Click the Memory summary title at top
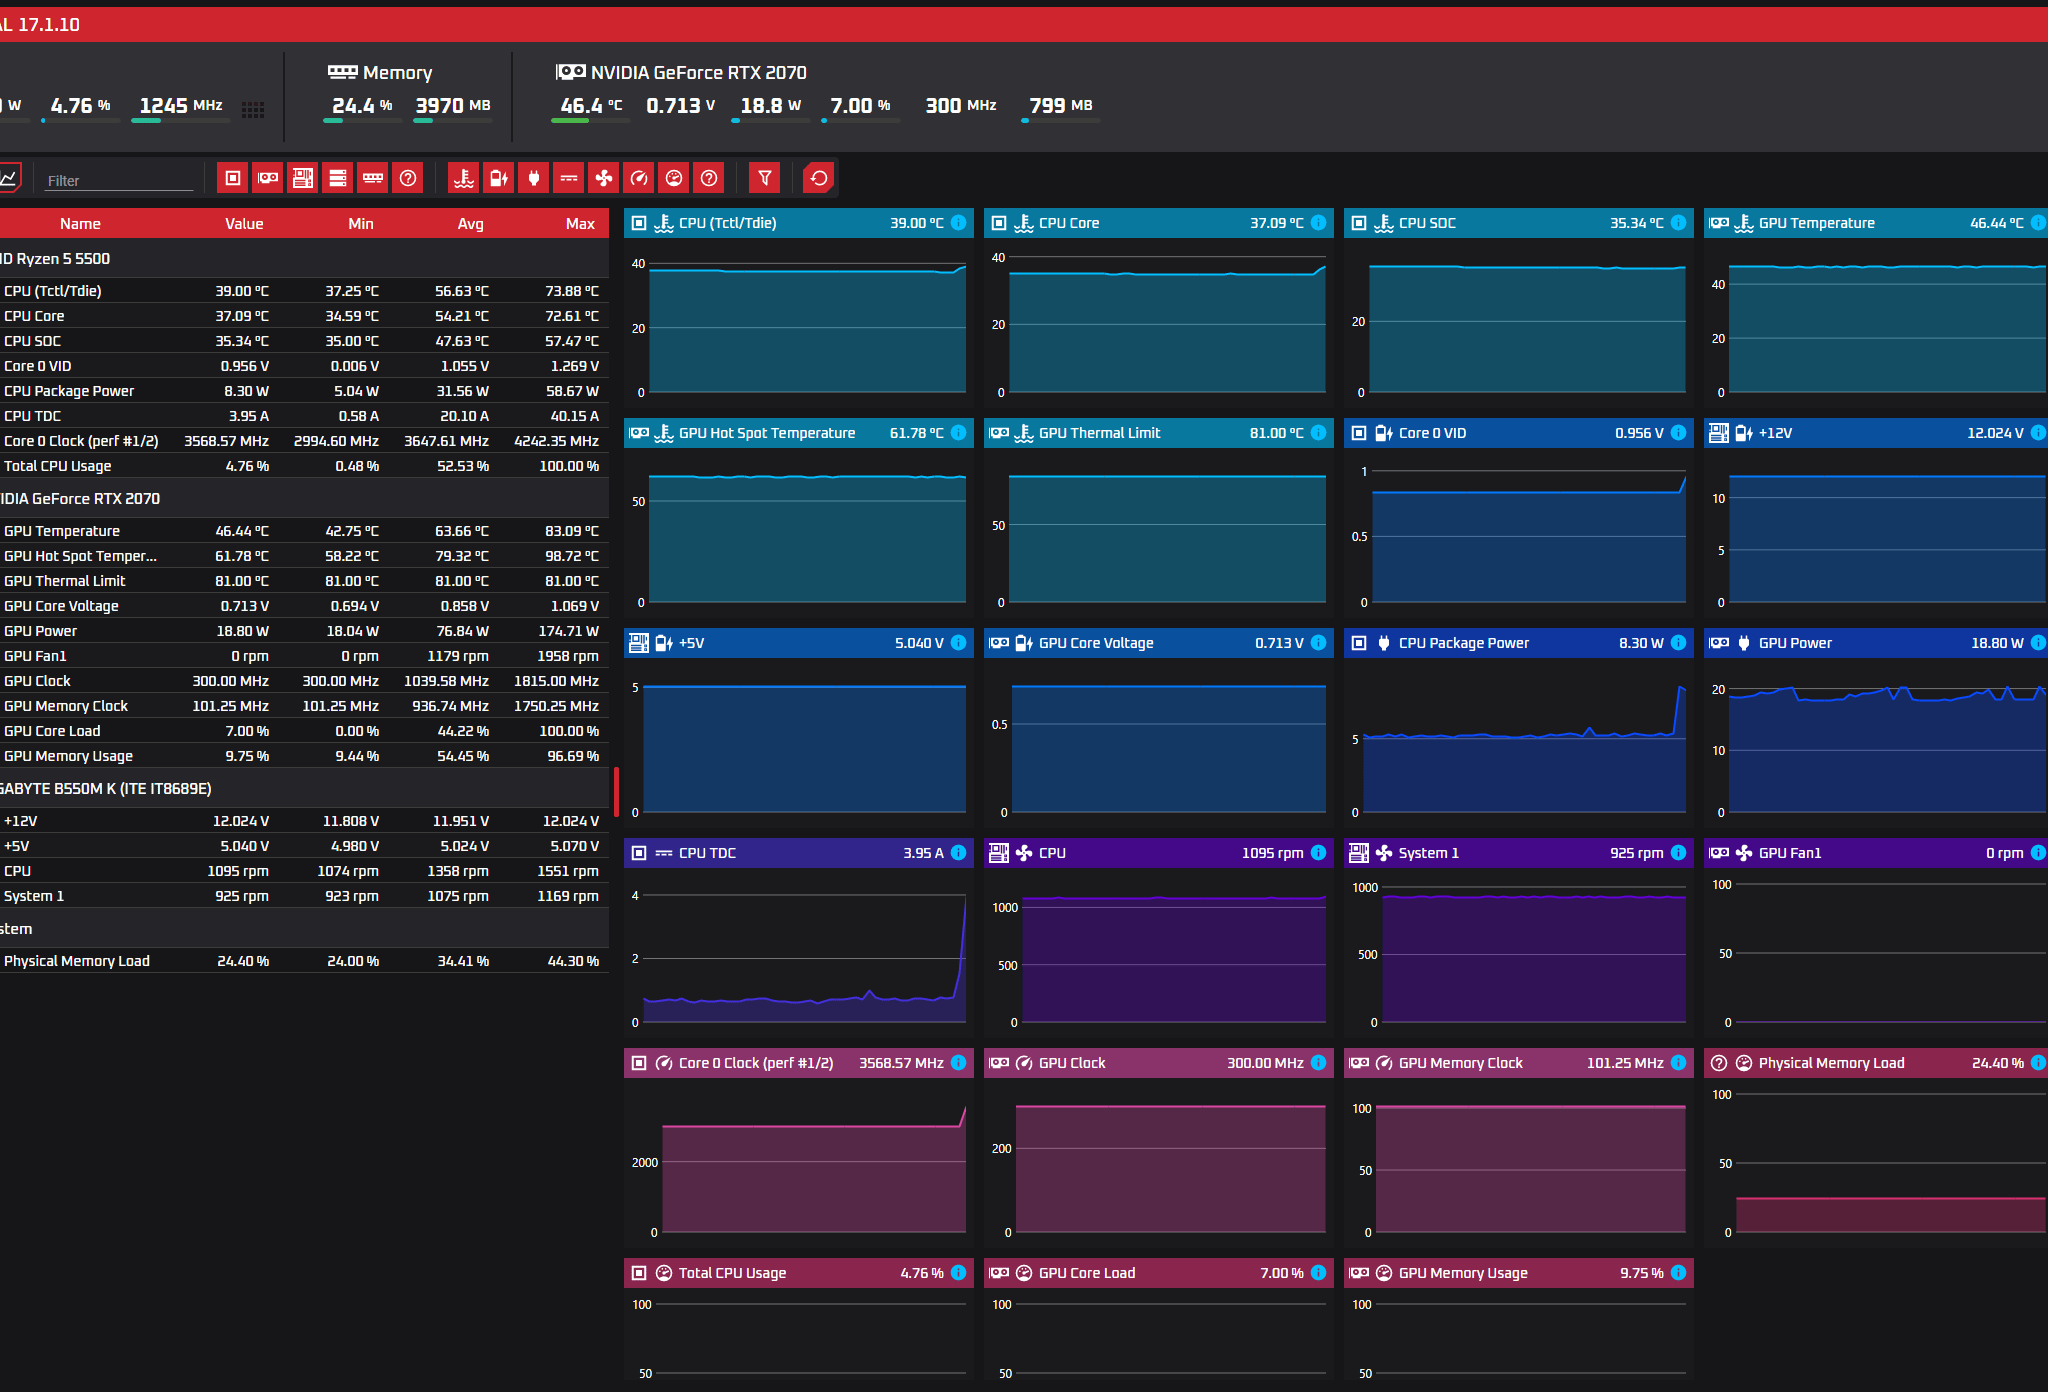2048x1392 pixels. coord(398,72)
